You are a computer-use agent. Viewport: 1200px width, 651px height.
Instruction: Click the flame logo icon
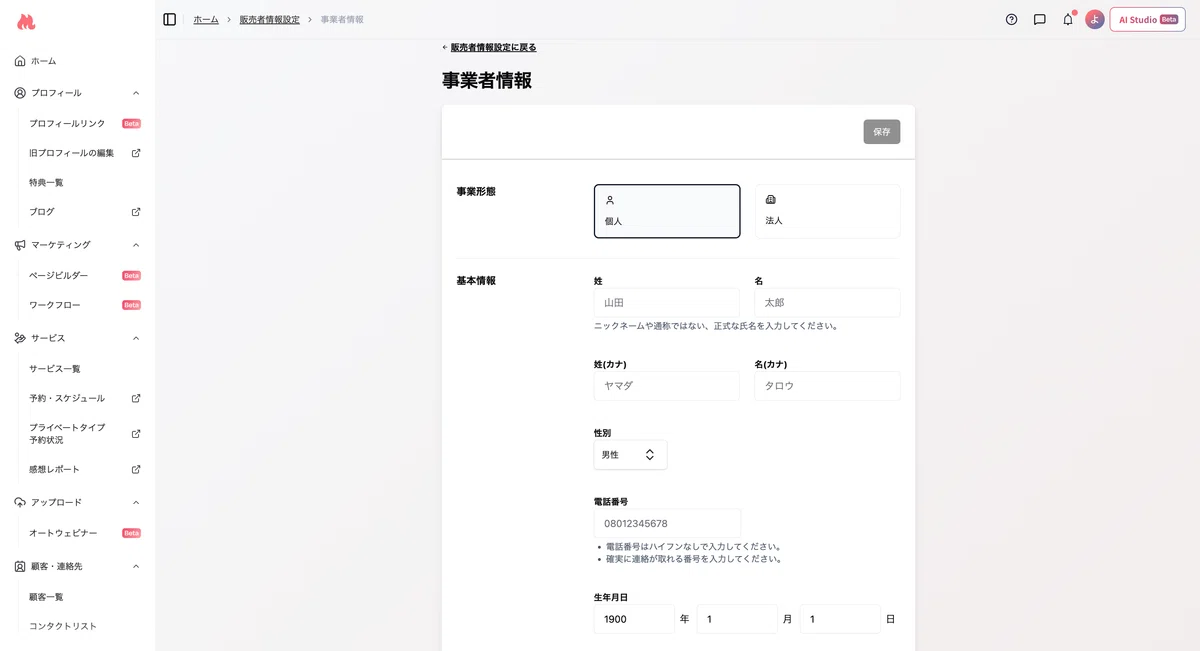click(26, 21)
